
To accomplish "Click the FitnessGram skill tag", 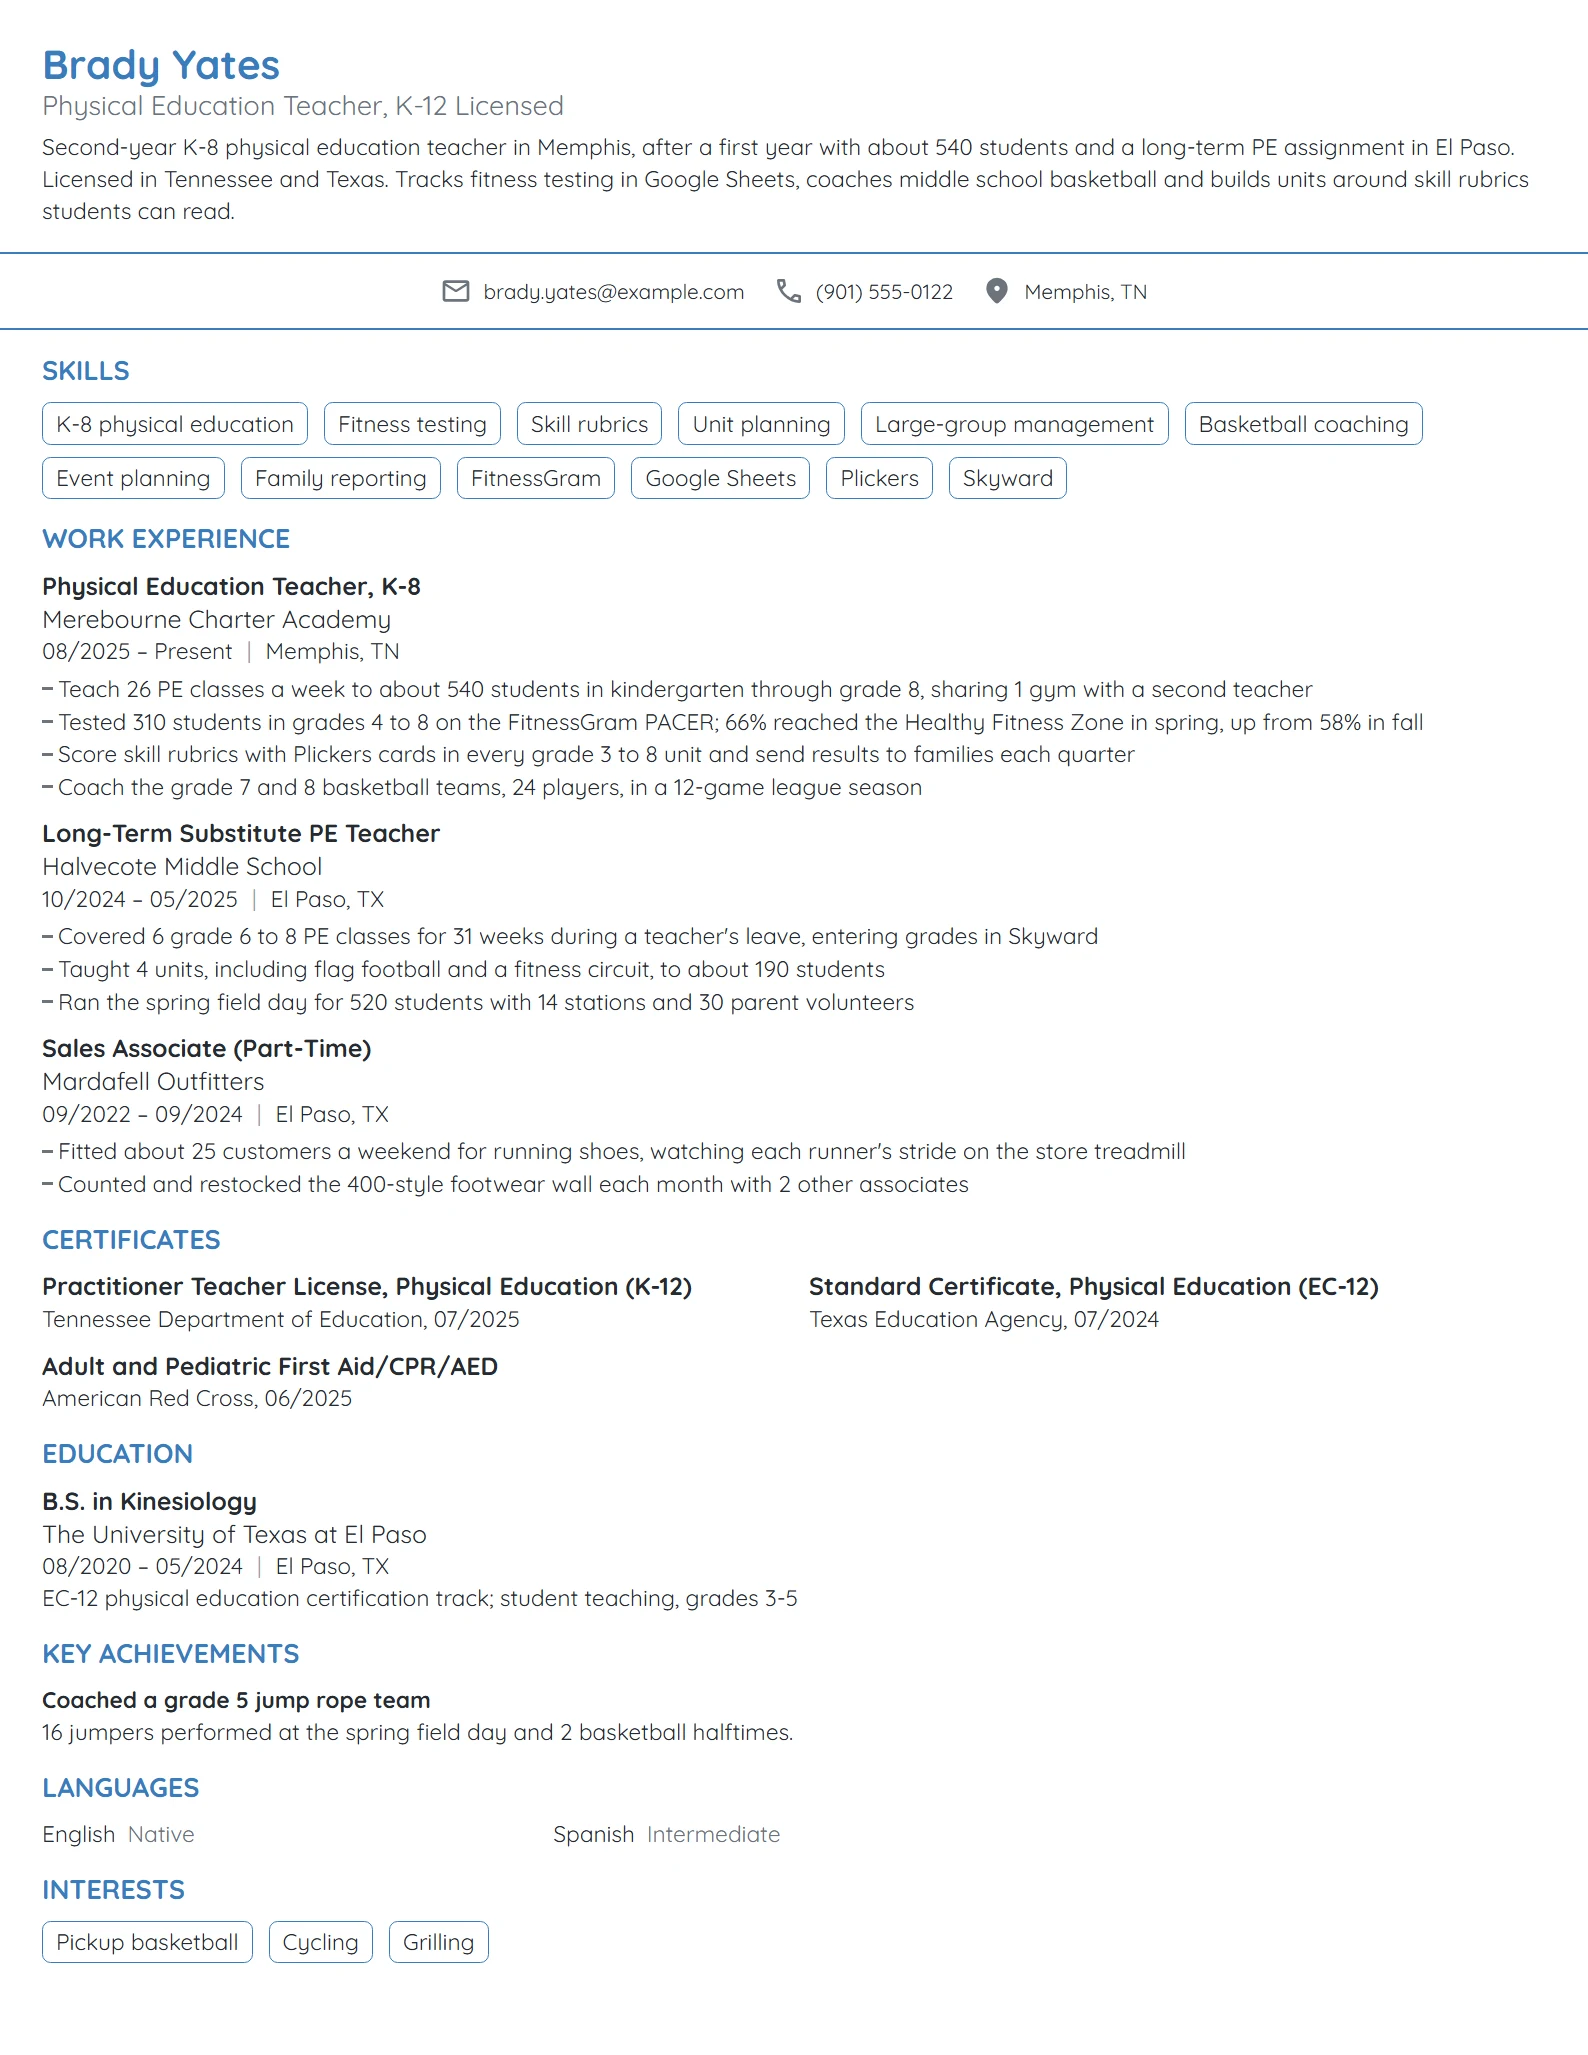I will (536, 478).
